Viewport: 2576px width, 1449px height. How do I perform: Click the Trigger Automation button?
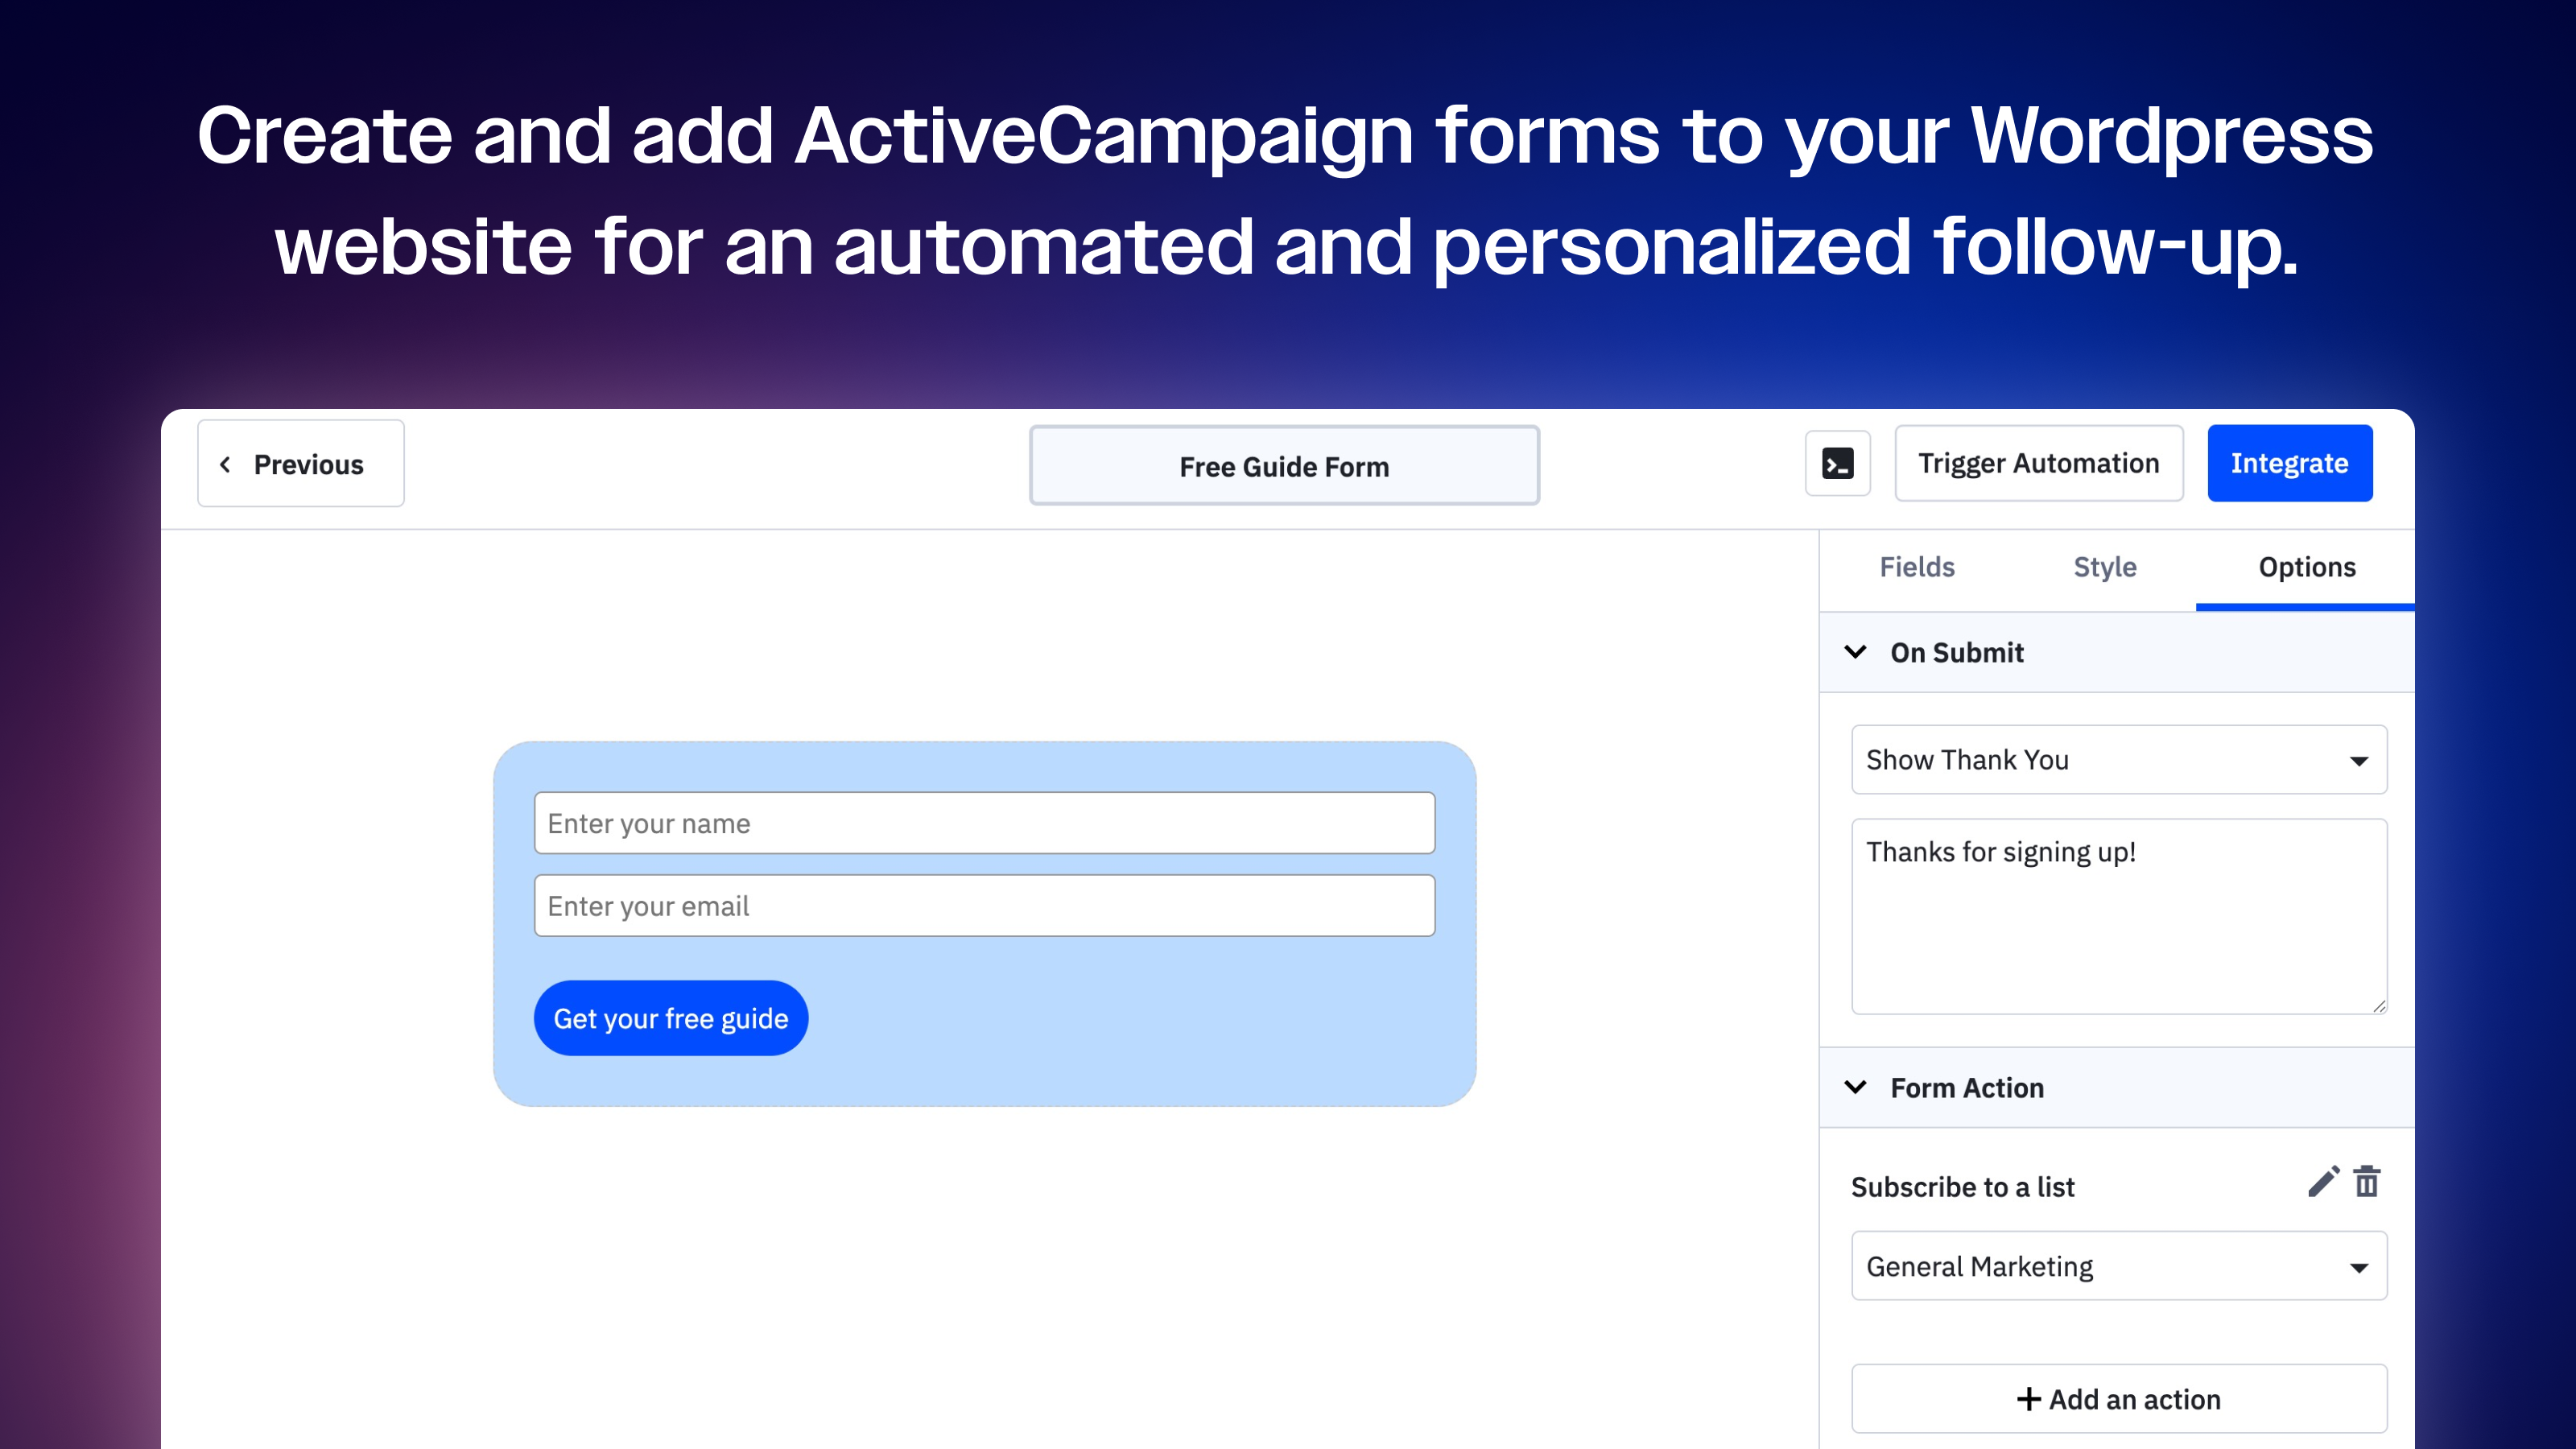coord(2038,464)
